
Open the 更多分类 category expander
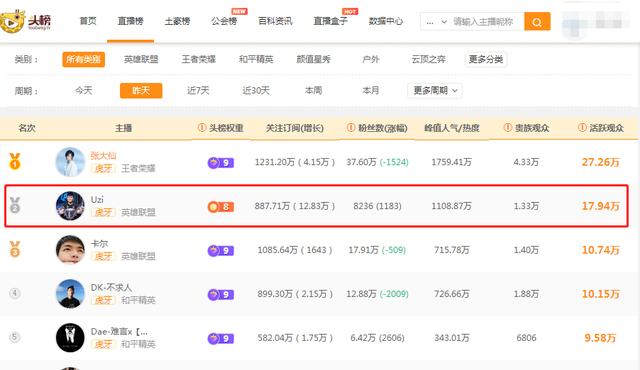click(485, 59)
